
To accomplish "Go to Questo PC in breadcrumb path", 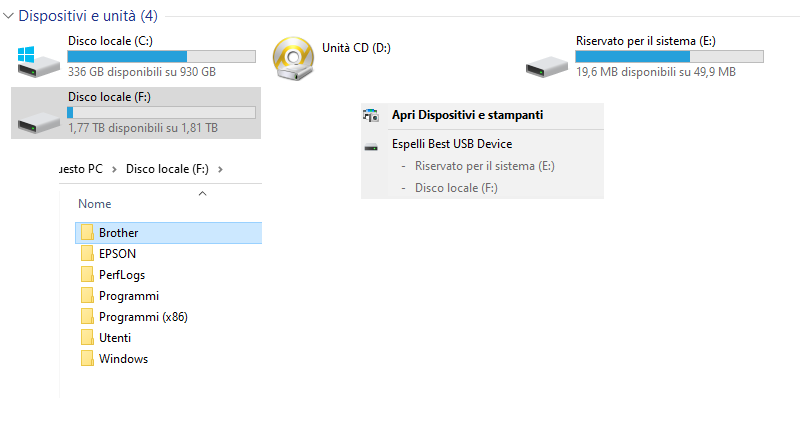I will click(81, 169).
